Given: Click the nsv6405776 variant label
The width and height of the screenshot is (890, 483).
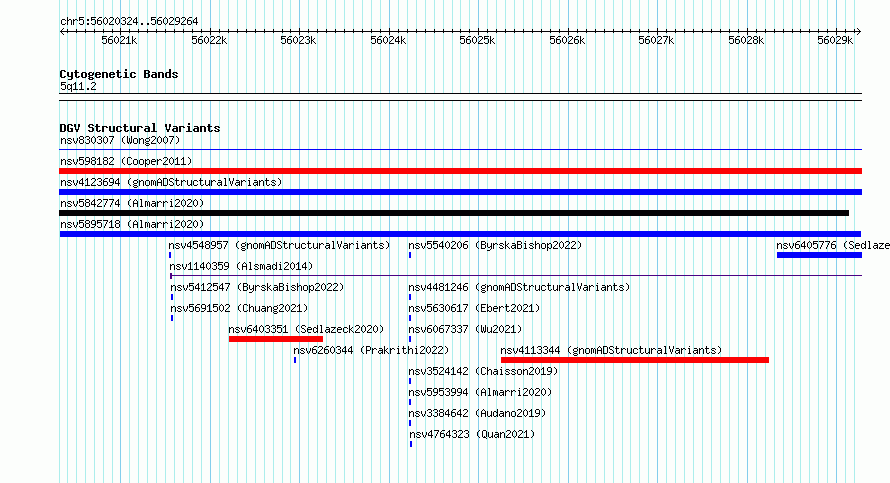Looking at the screenshot, I should click(x=833, y=245).
